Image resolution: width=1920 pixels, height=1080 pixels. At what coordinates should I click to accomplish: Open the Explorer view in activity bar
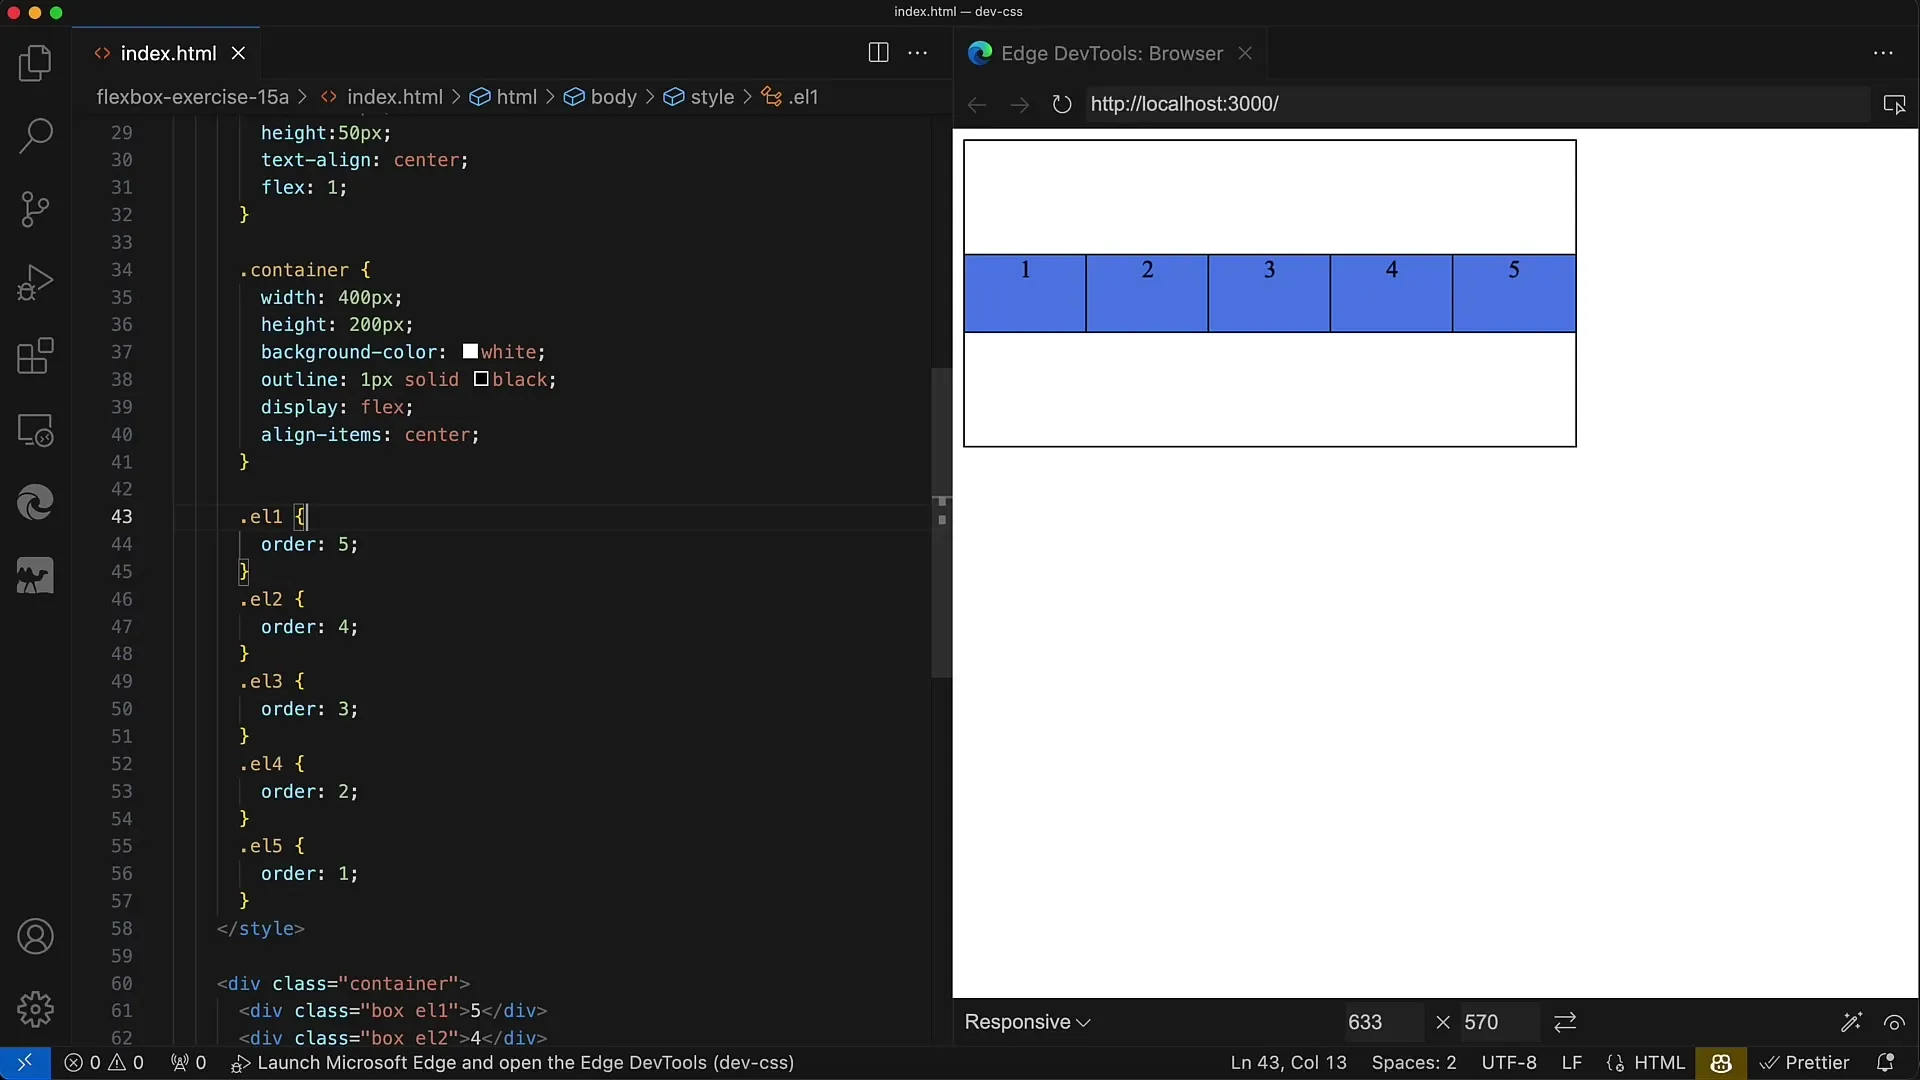click(35, 64)
